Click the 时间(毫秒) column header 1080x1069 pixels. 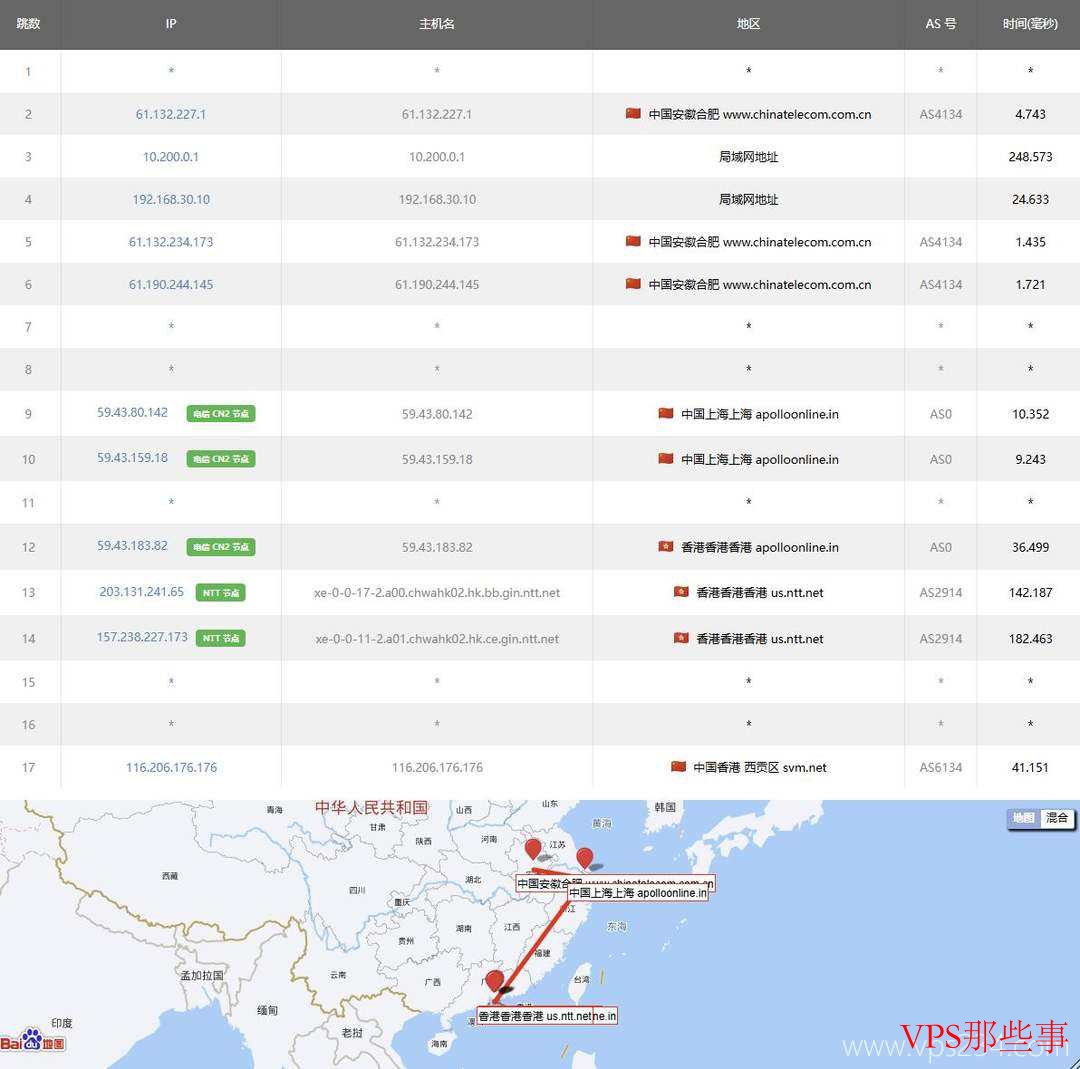pos(1030,24)
